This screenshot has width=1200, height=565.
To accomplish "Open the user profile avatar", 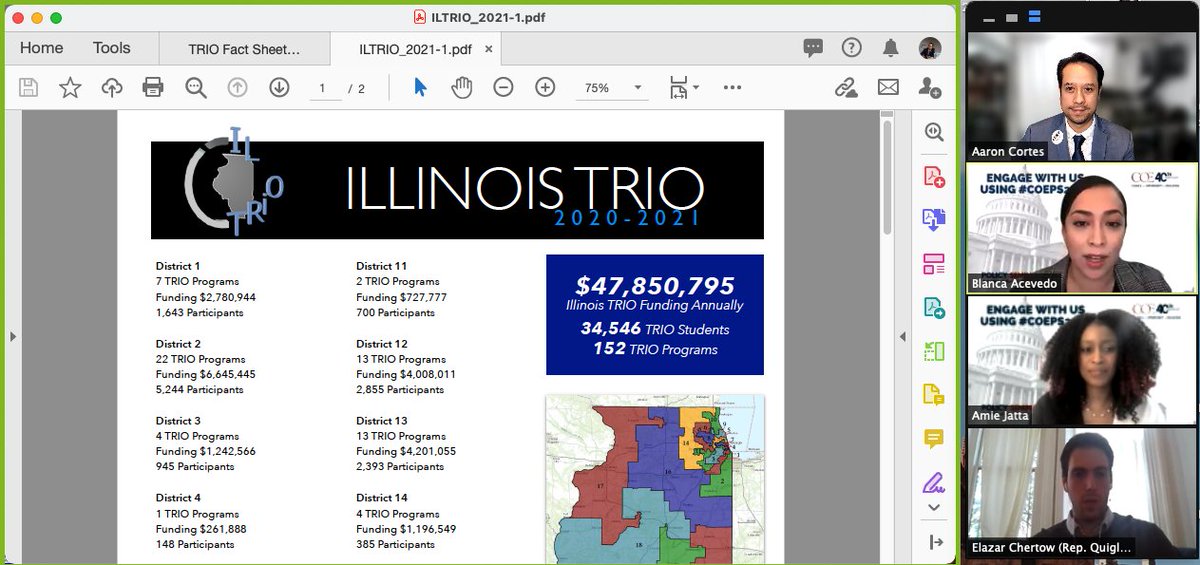I will [930, 47].
